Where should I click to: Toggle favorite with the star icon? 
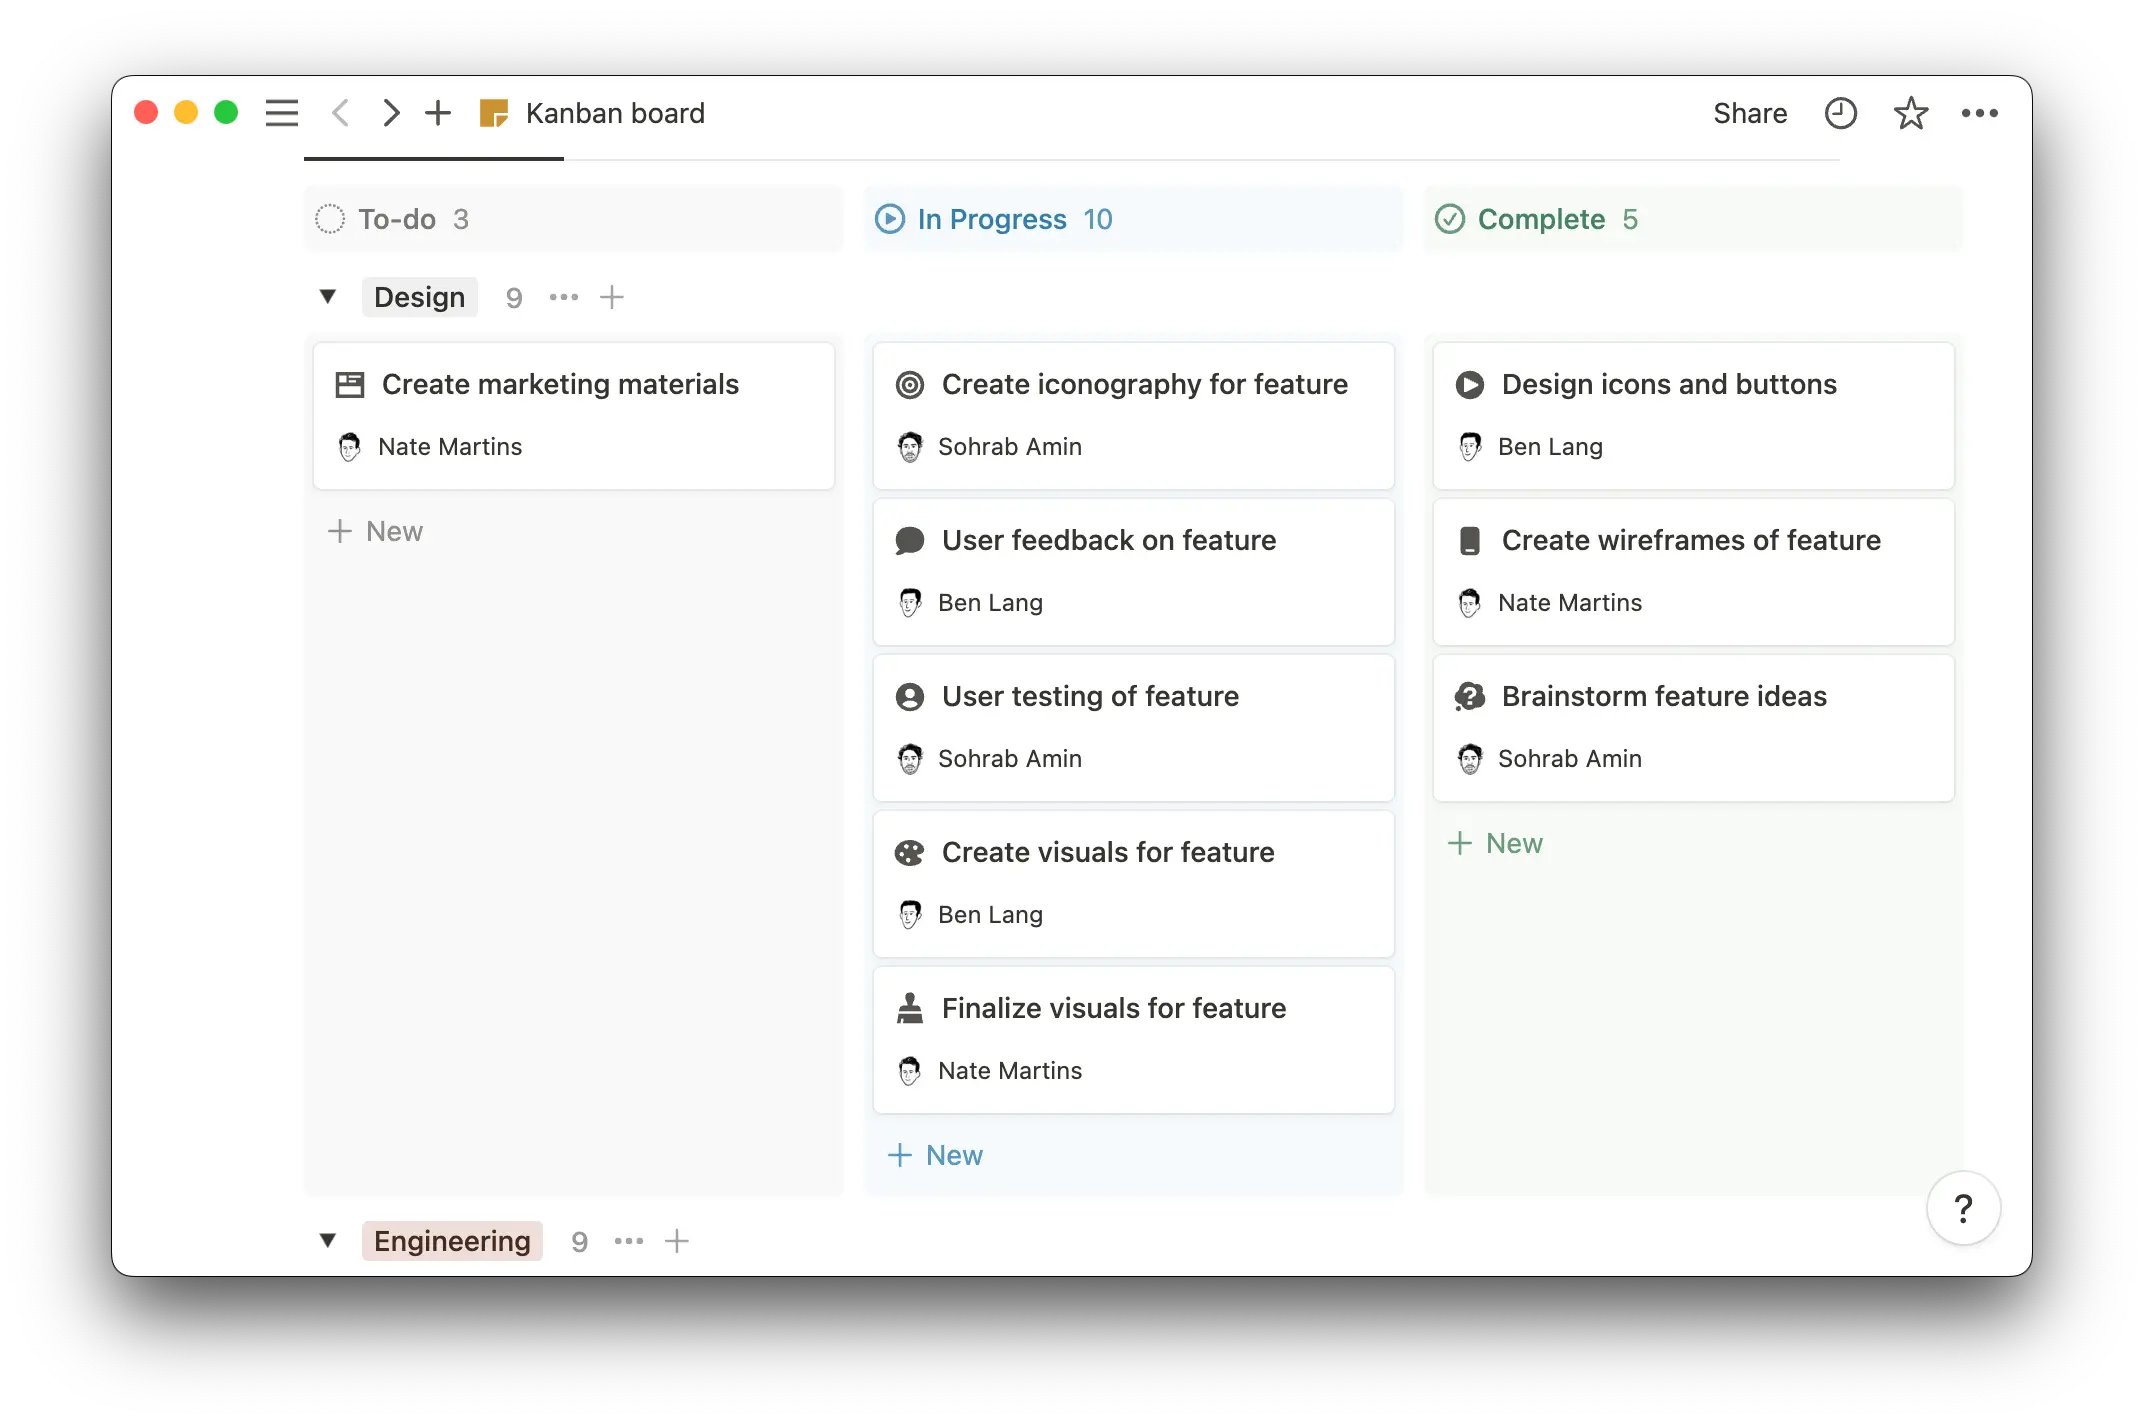pyautogui.click(x=1911, y=113)
